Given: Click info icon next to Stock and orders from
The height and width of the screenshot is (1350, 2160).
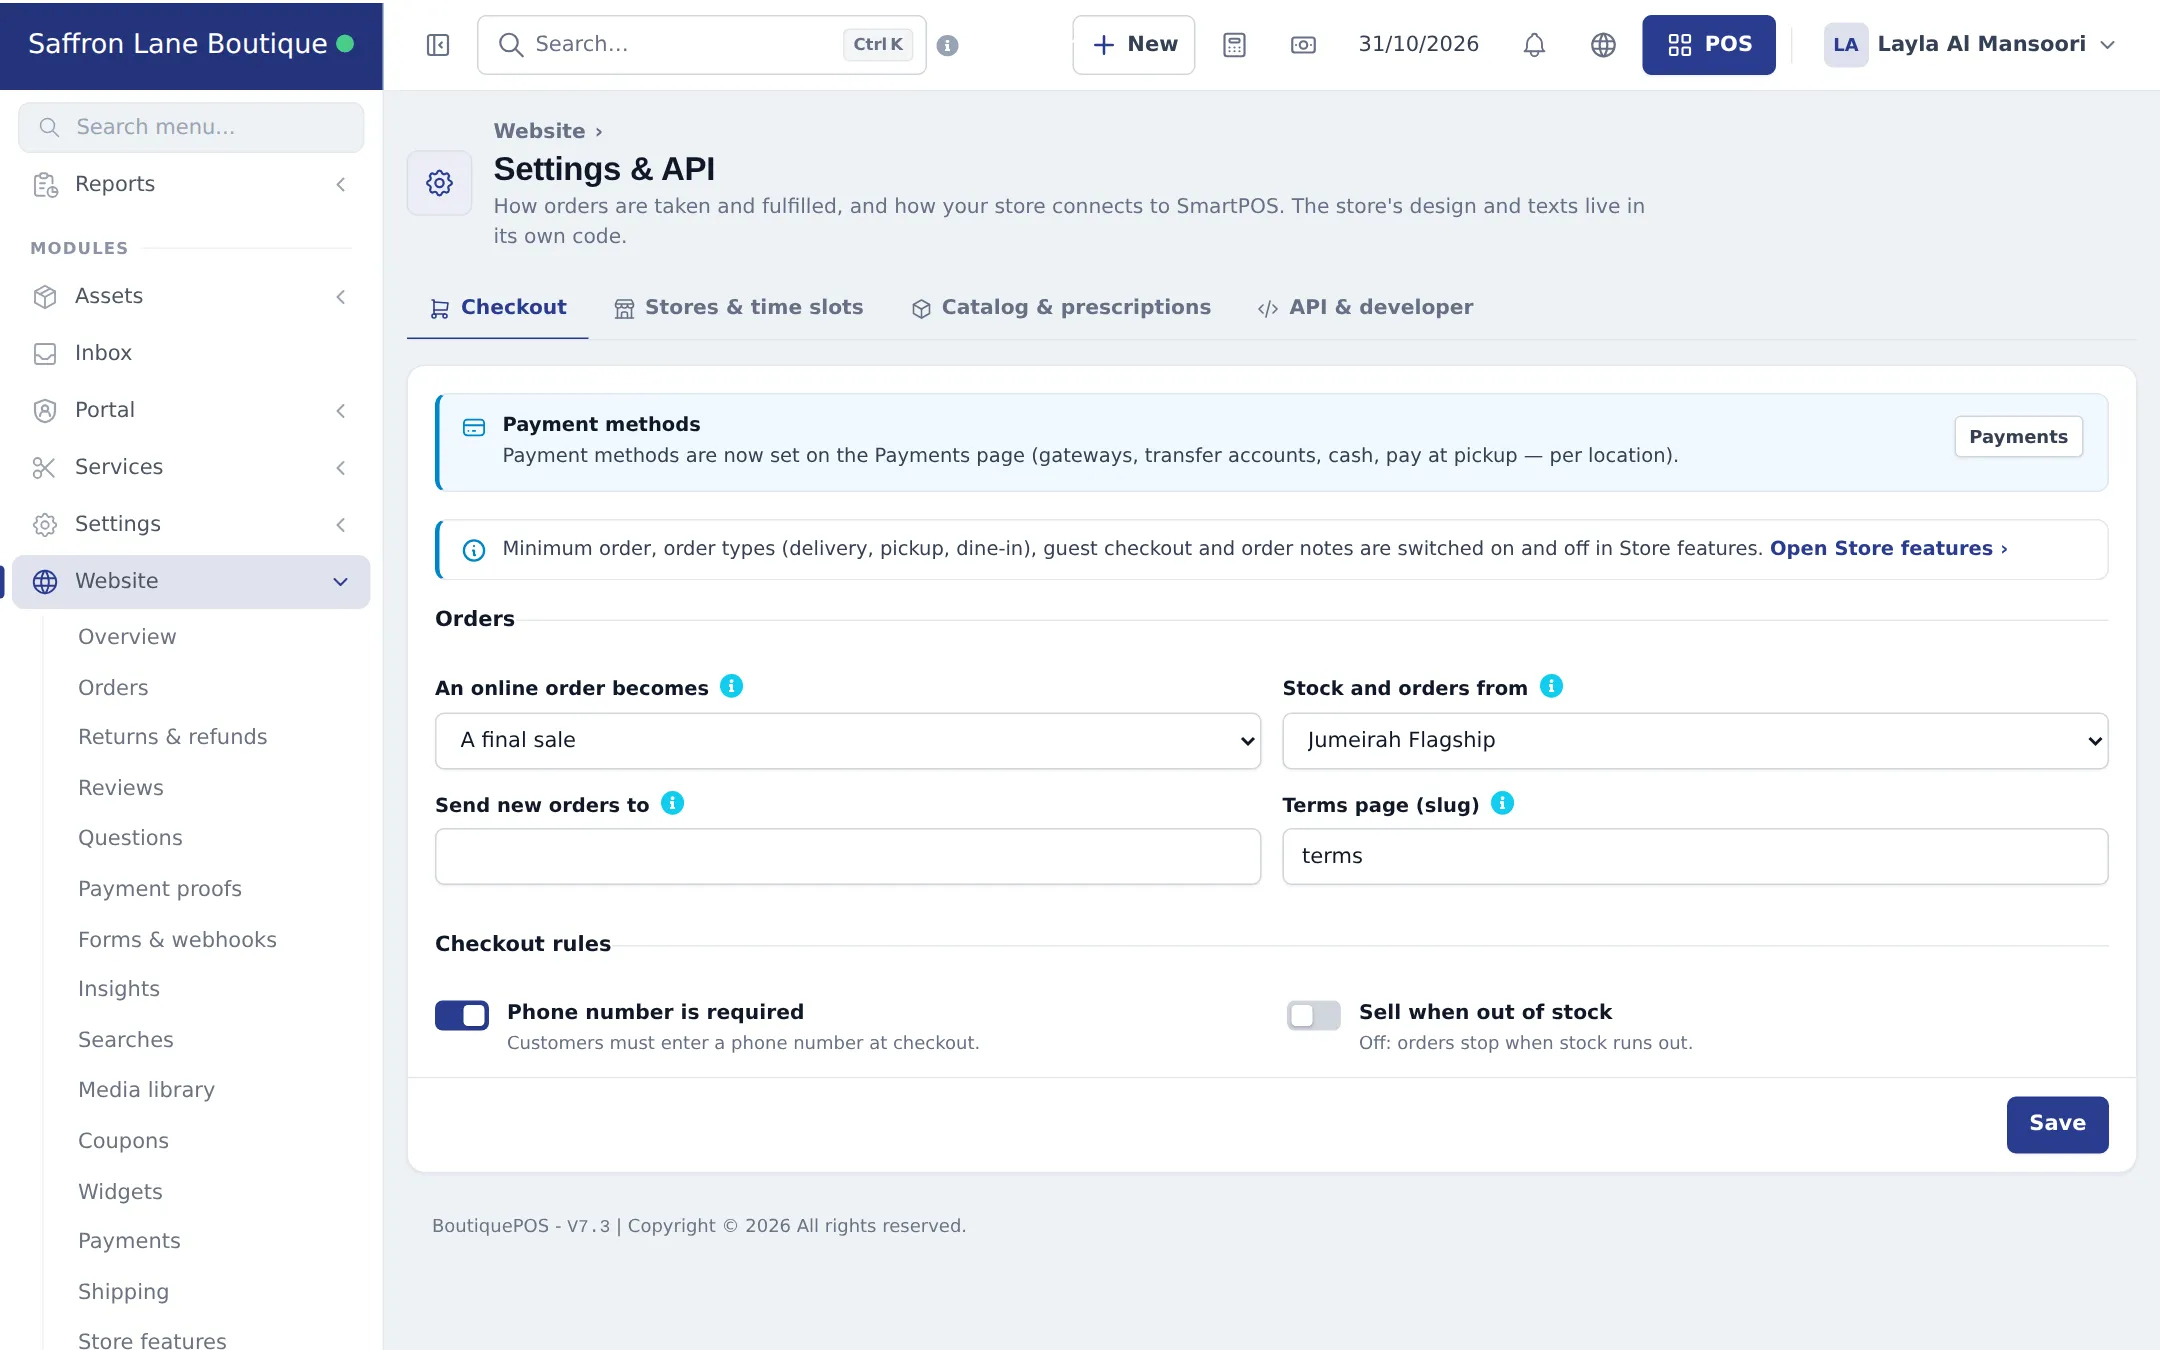Looking at the screenshot, I should [1551, 686].
